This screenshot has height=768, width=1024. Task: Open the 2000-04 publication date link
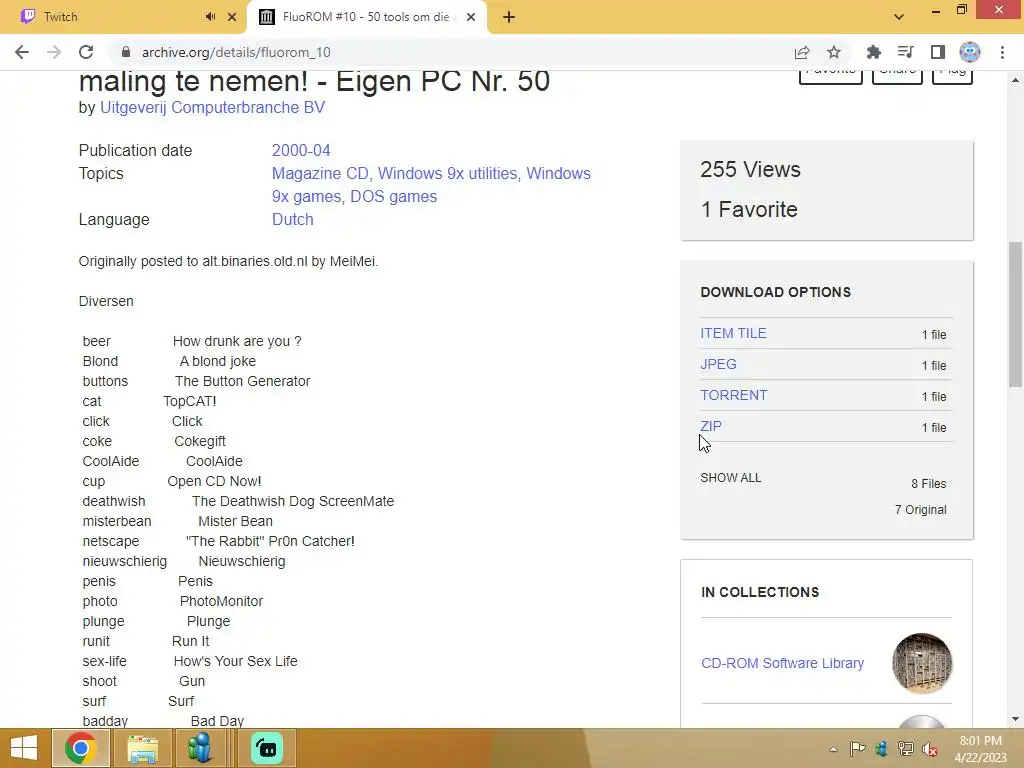[301, 150]
